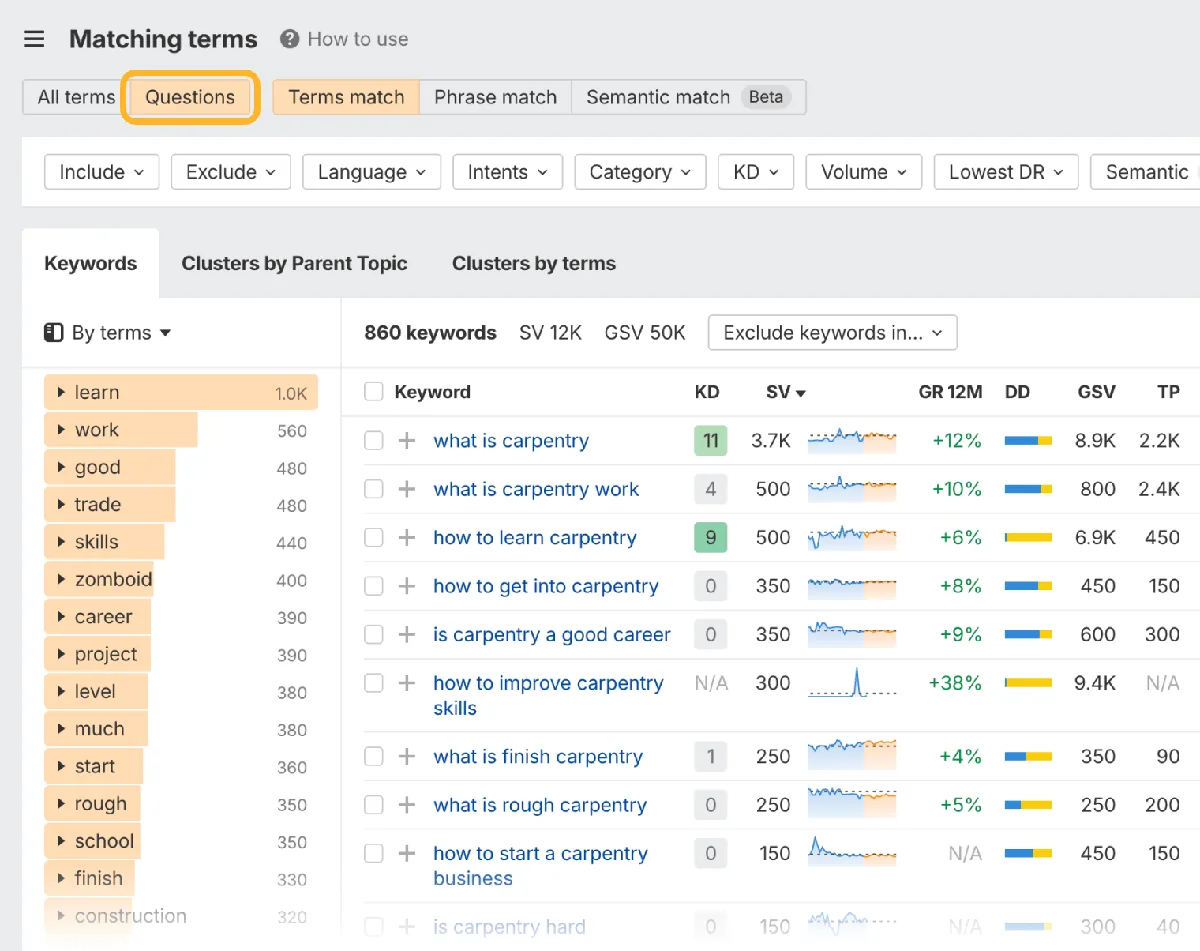Open the trend sparkline for 'what is finish carpentry'

point(852,755)
